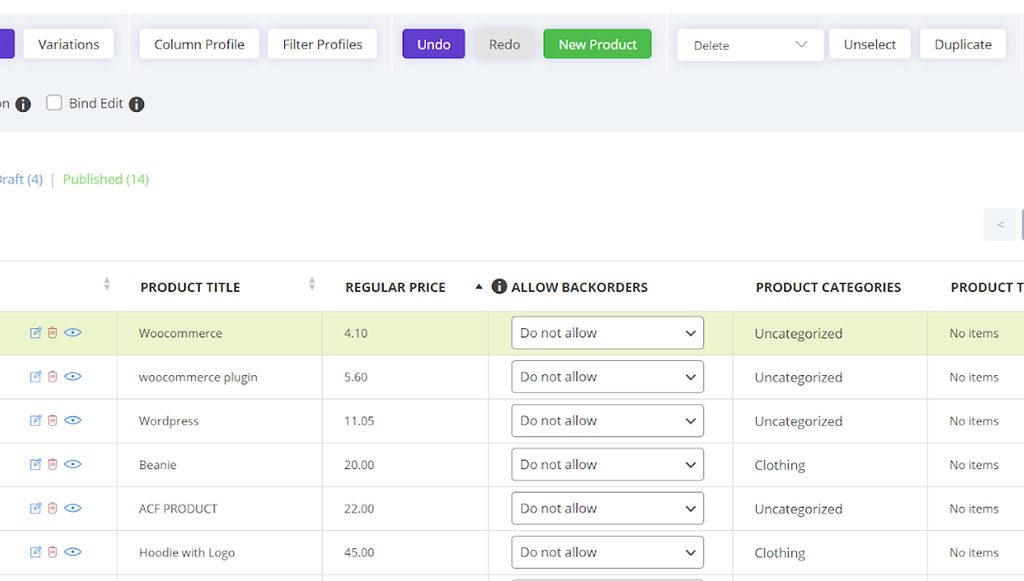This screenshot has height=581, width=1024.
Task: Click the edit icon for Woocommerce row
Action: (36, 333)
